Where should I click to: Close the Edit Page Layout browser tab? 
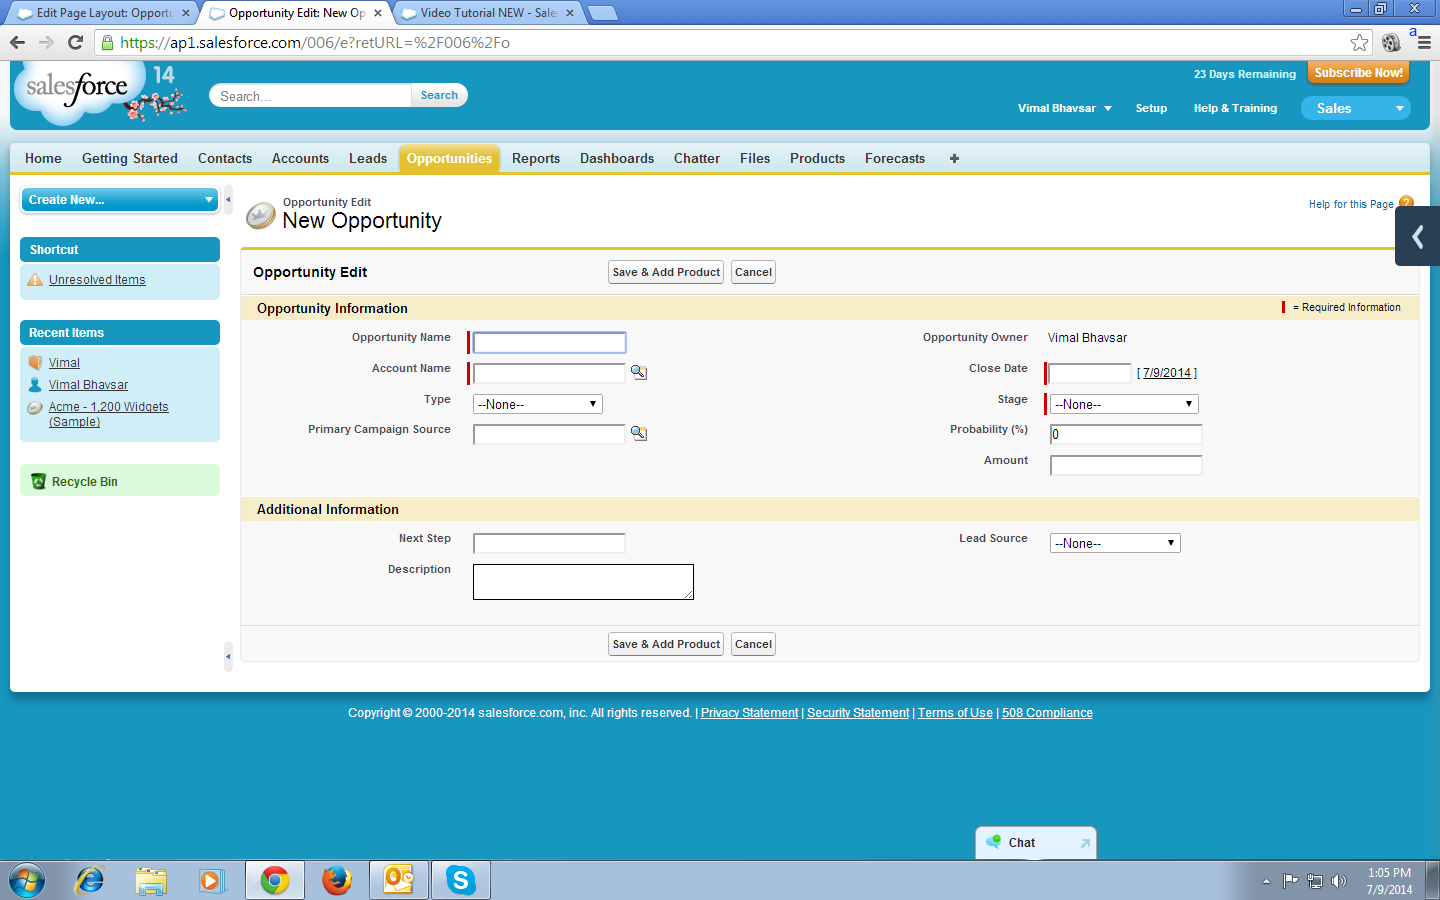click(x=186, y=13)
